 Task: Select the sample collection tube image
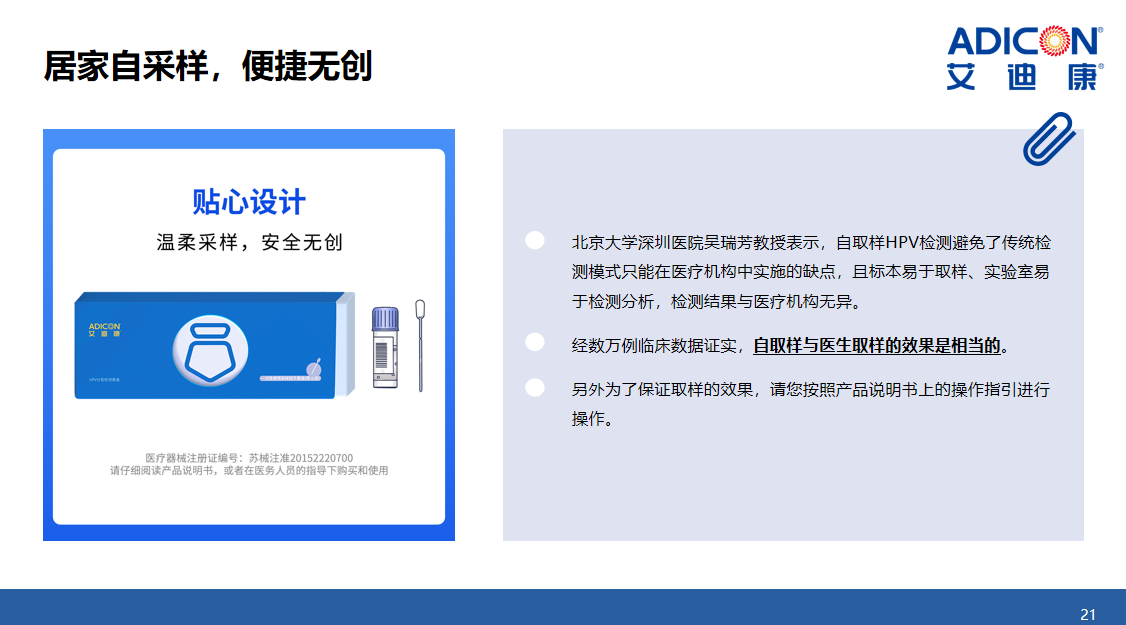pos(385,347)
